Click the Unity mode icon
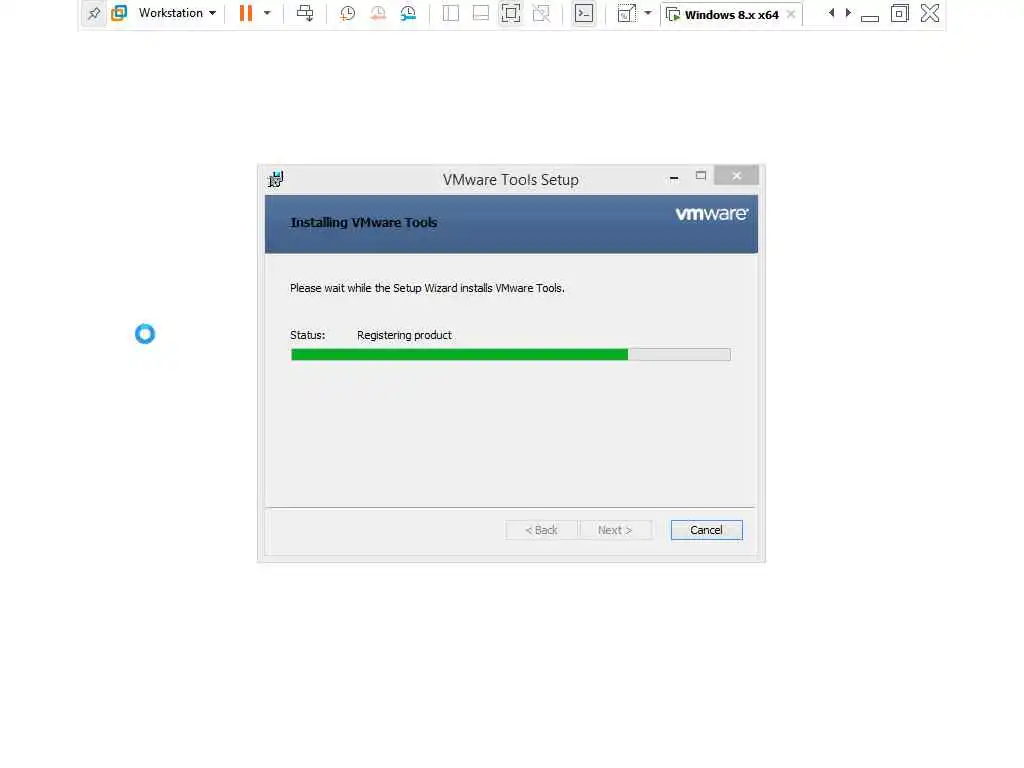The width and height of the screenshot is (1024, 768). (541, 13)
